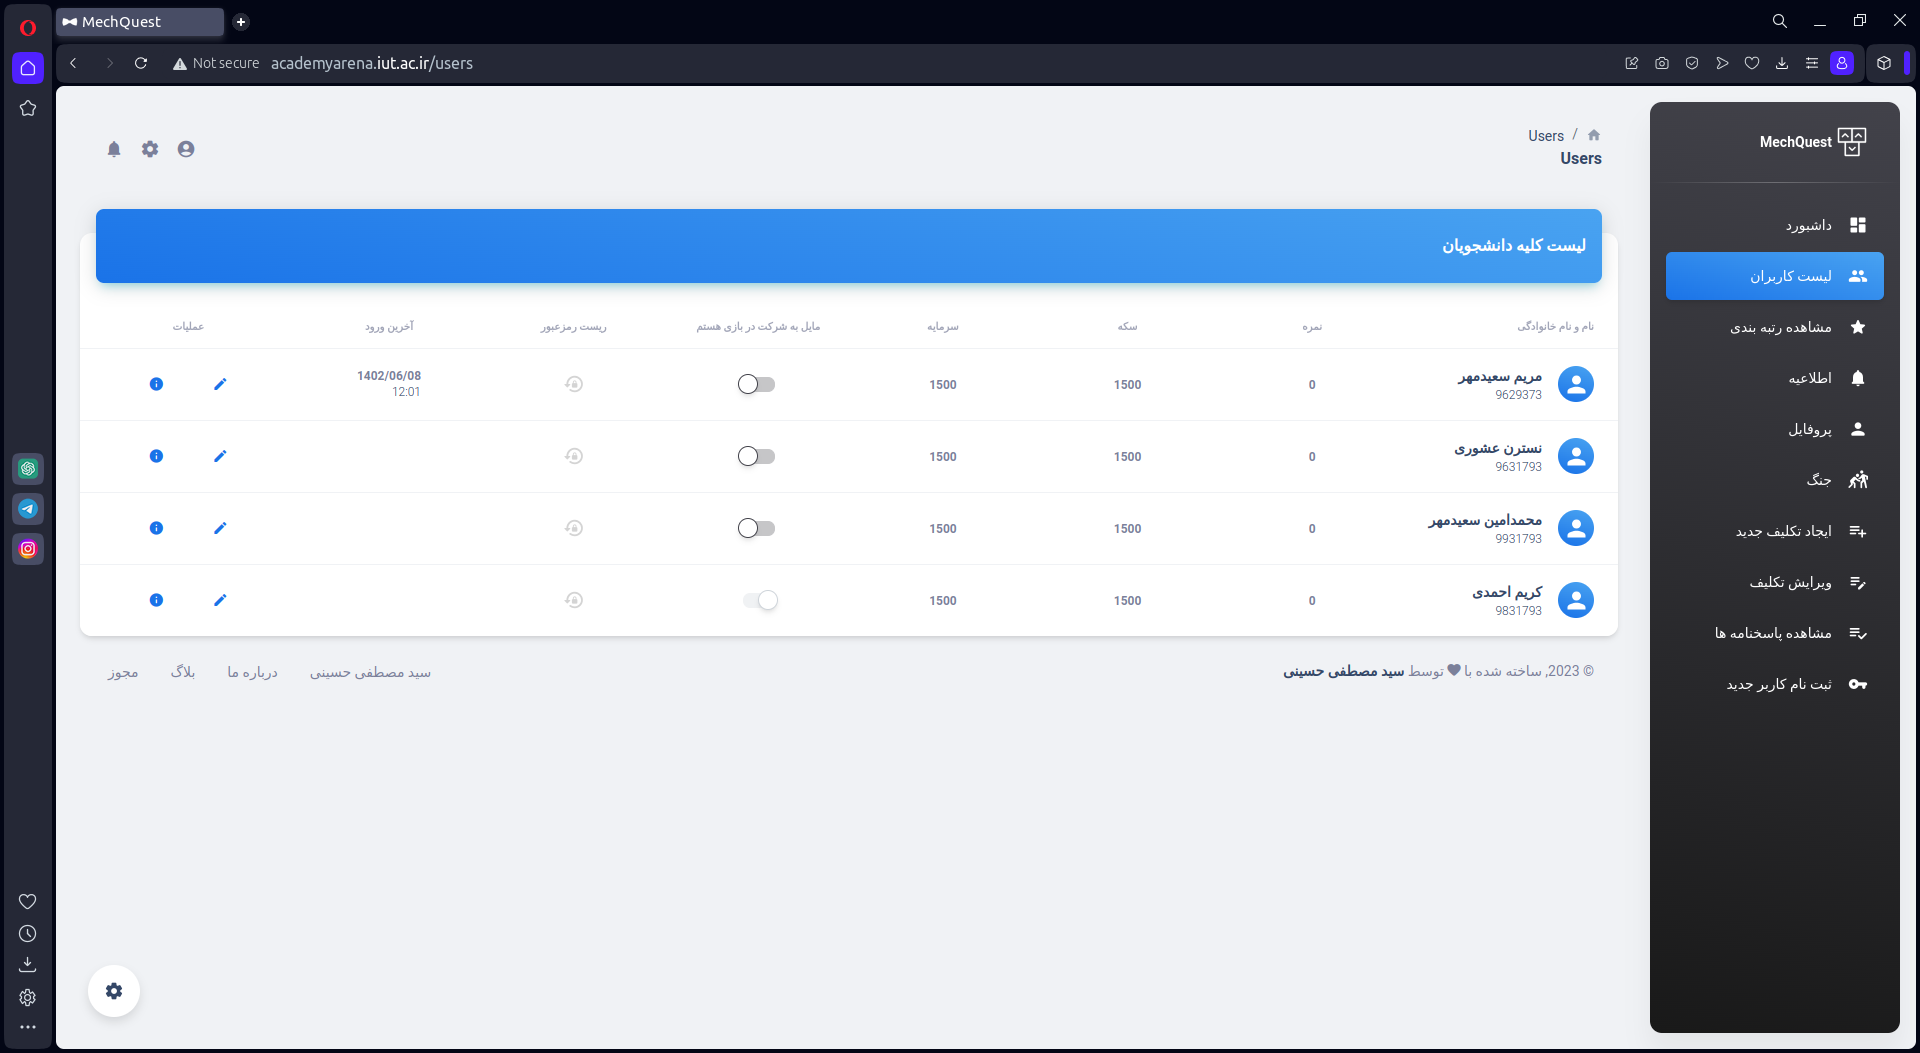Click the home icon in the breadcrumb

point(1594,135)
